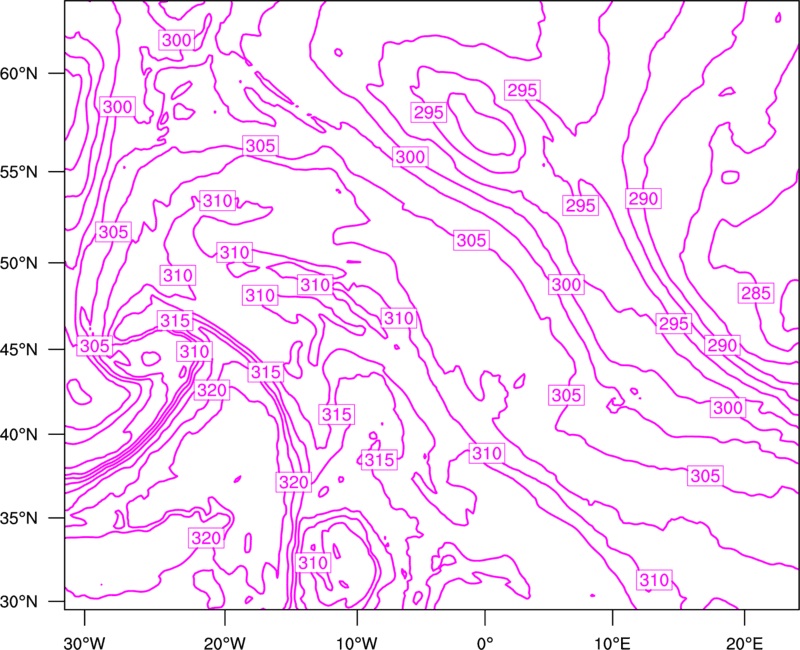Click the 10°E longitude axis label

(612, 643)
